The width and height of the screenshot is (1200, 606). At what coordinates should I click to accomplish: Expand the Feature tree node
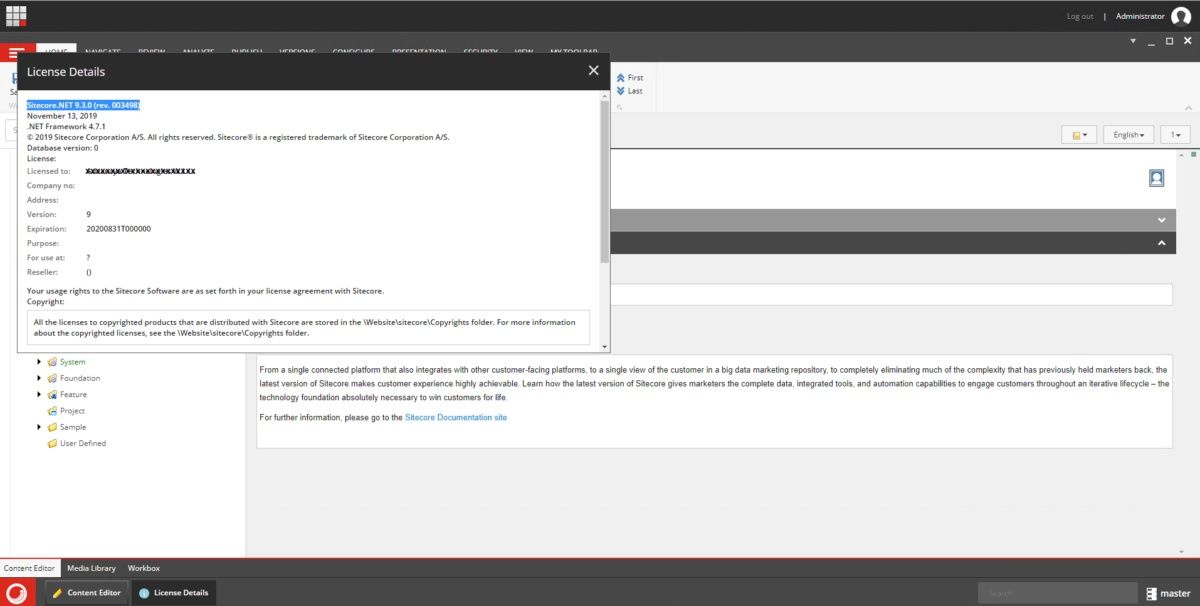click(39, 394)
